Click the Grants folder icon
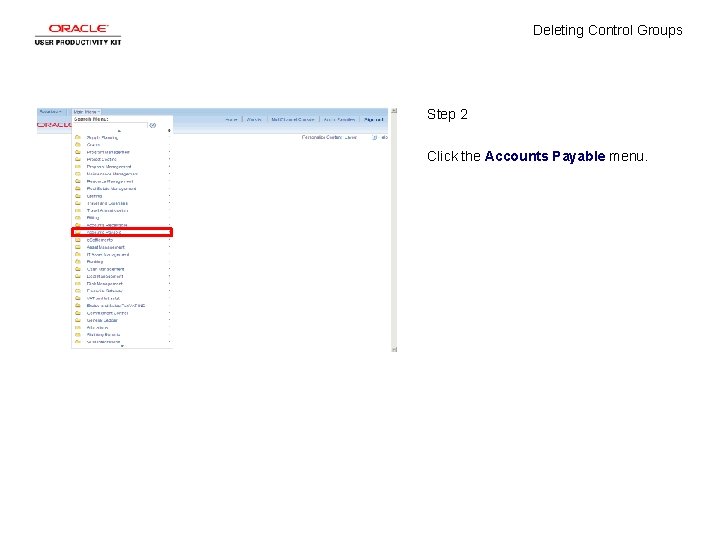 78,145
